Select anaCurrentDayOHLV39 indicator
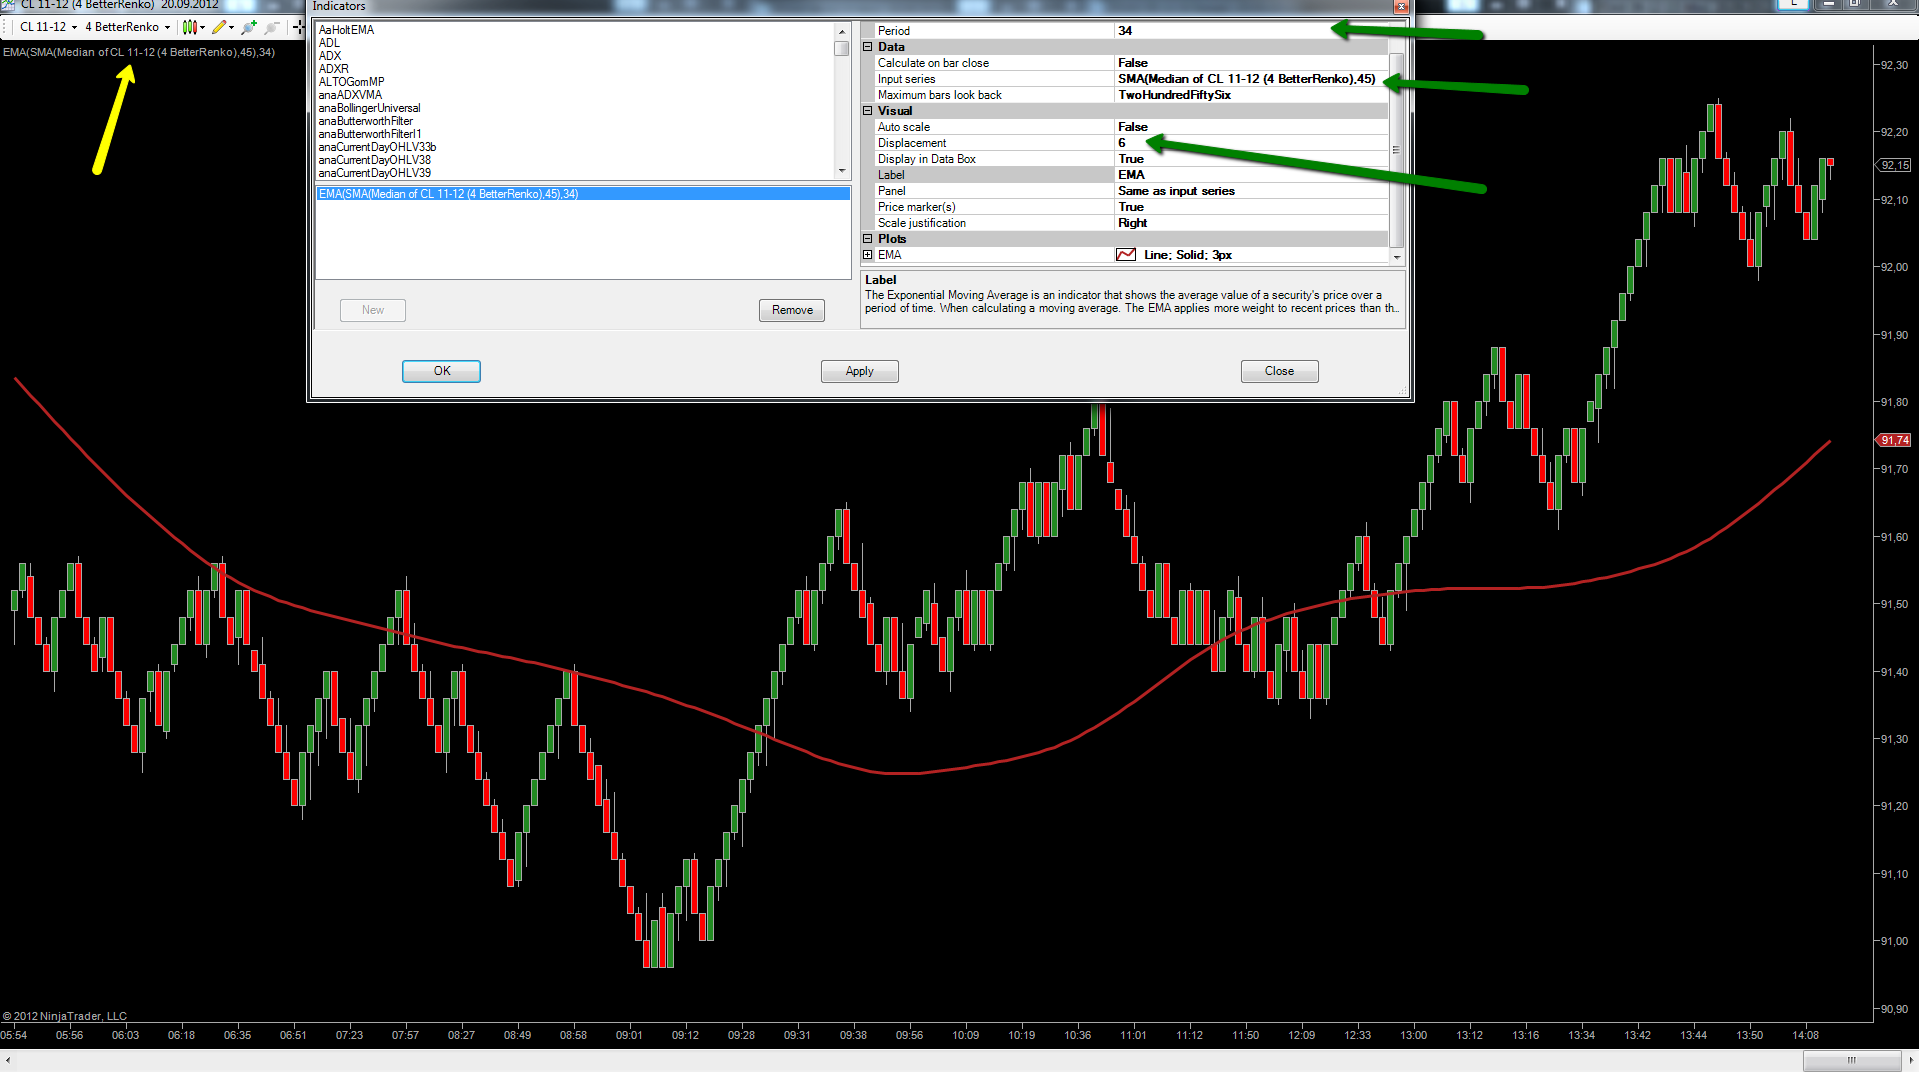The height and width of the screenshot is (1072, 1919). click(374, 173)
